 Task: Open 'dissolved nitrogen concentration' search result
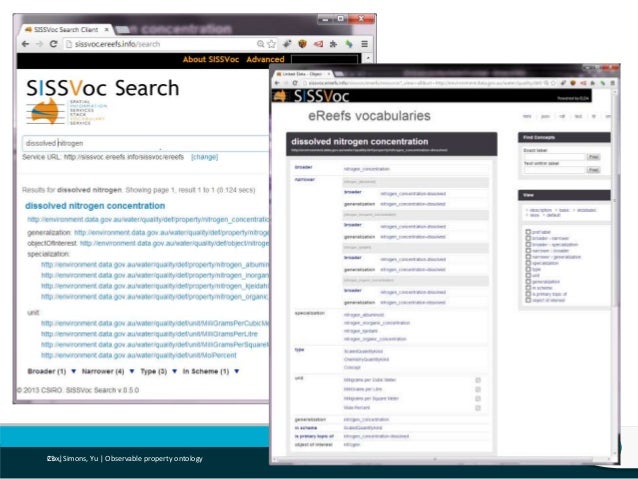[x=95, y=206]
